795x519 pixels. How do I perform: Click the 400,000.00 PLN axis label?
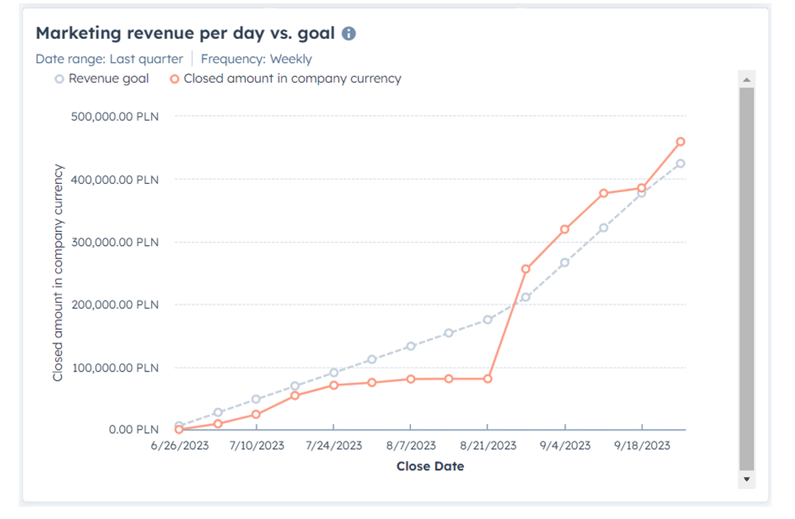[x=115, y=180]
